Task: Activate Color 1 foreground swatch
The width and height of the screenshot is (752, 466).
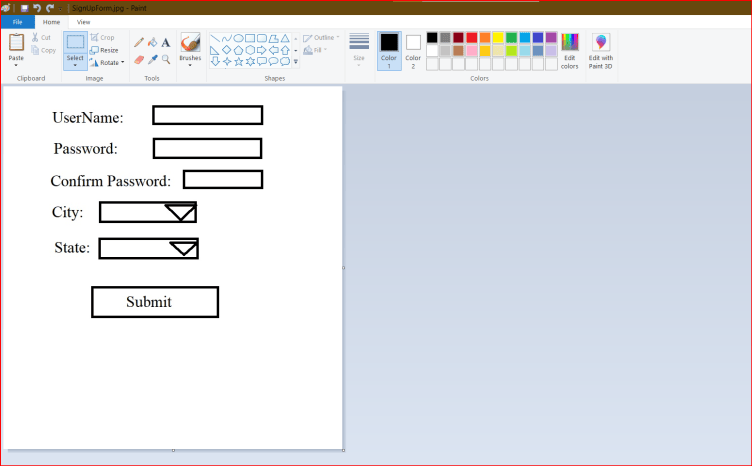Action: (389, 51)
